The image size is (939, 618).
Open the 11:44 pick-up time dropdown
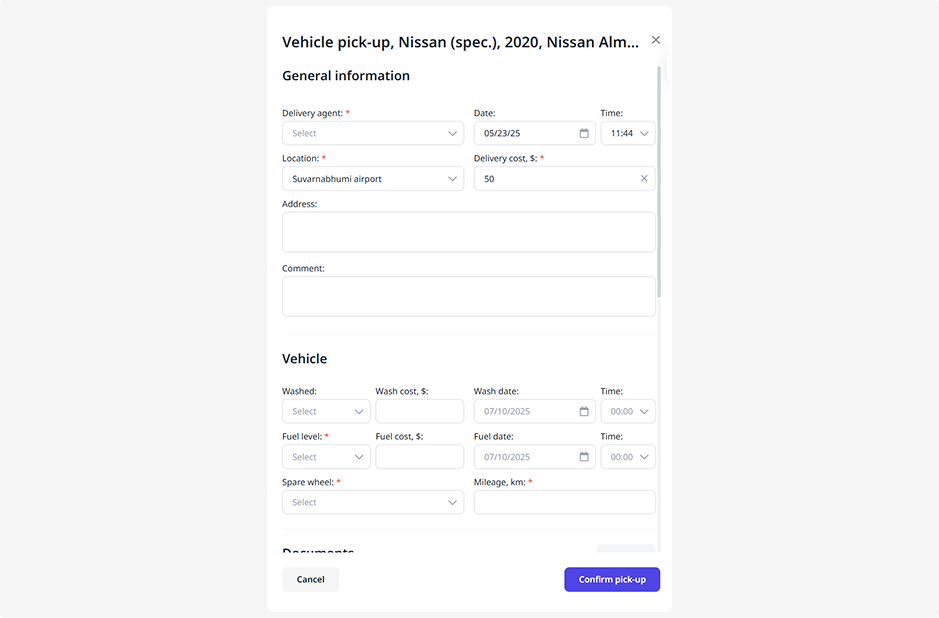pos(628,133)
